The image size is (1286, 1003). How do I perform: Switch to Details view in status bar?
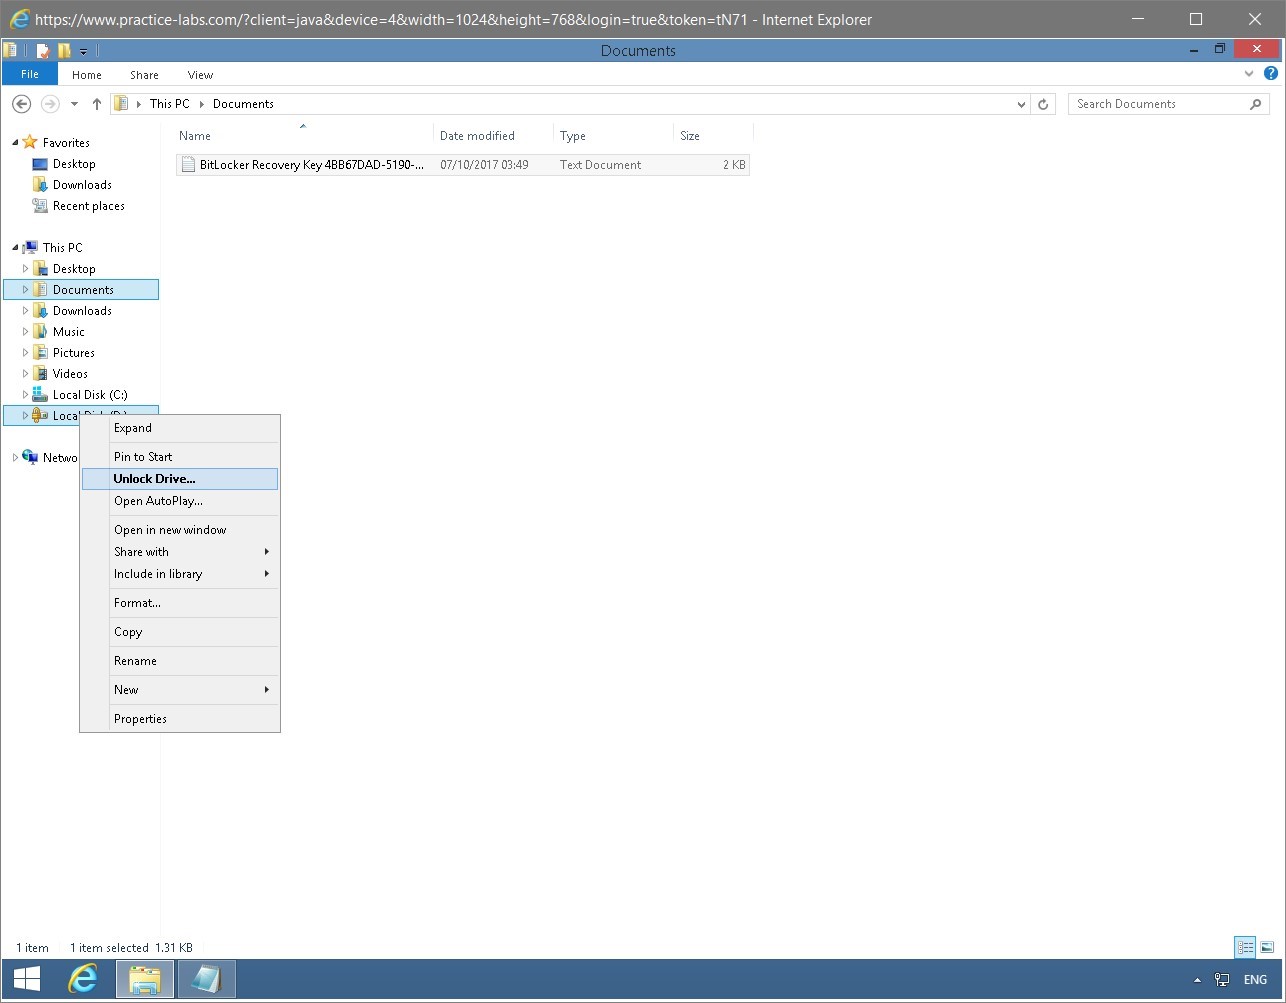[x=1244, y=947]
